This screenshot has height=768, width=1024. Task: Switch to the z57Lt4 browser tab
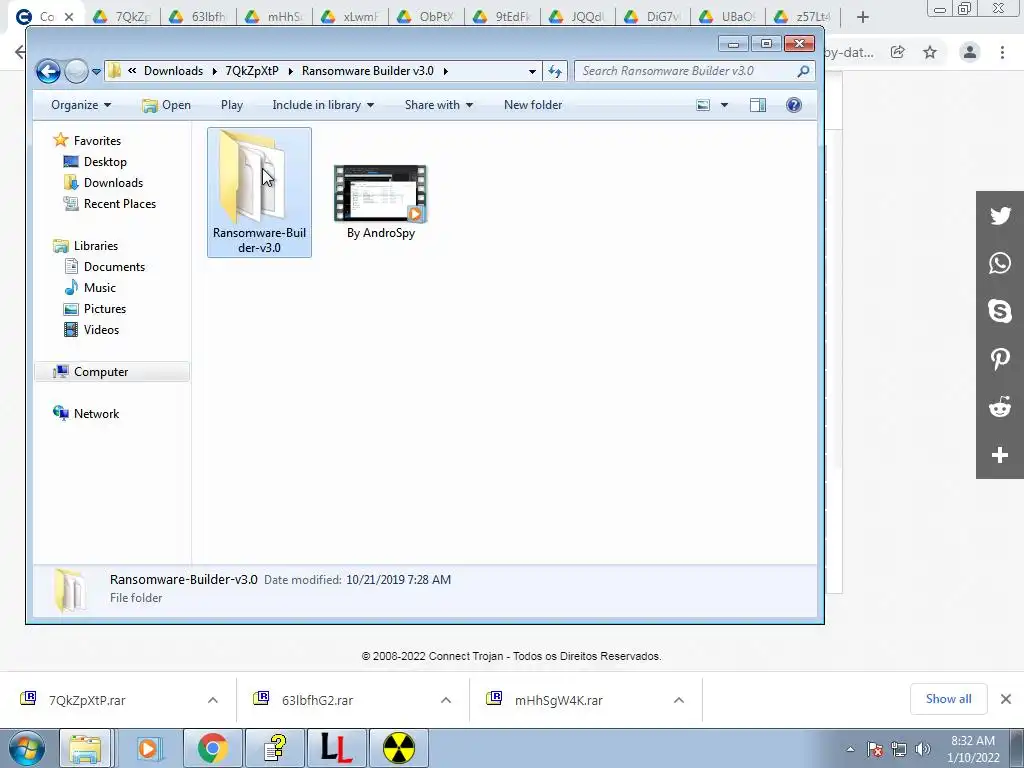(803, 16)
